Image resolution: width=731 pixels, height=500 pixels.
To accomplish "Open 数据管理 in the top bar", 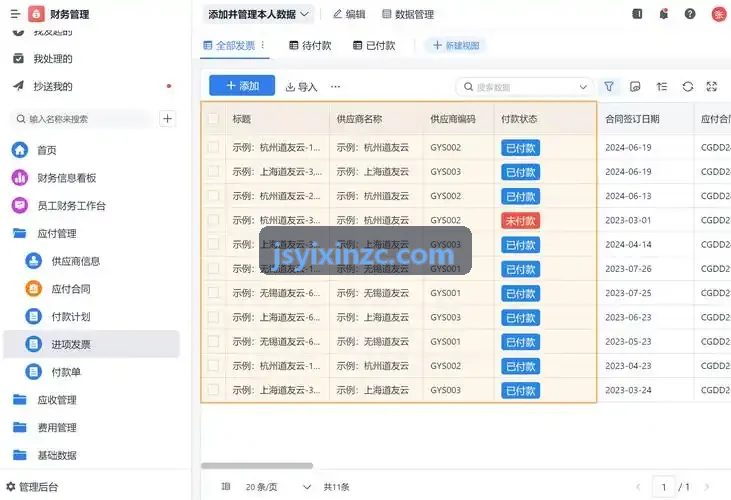I will [408, 14].
